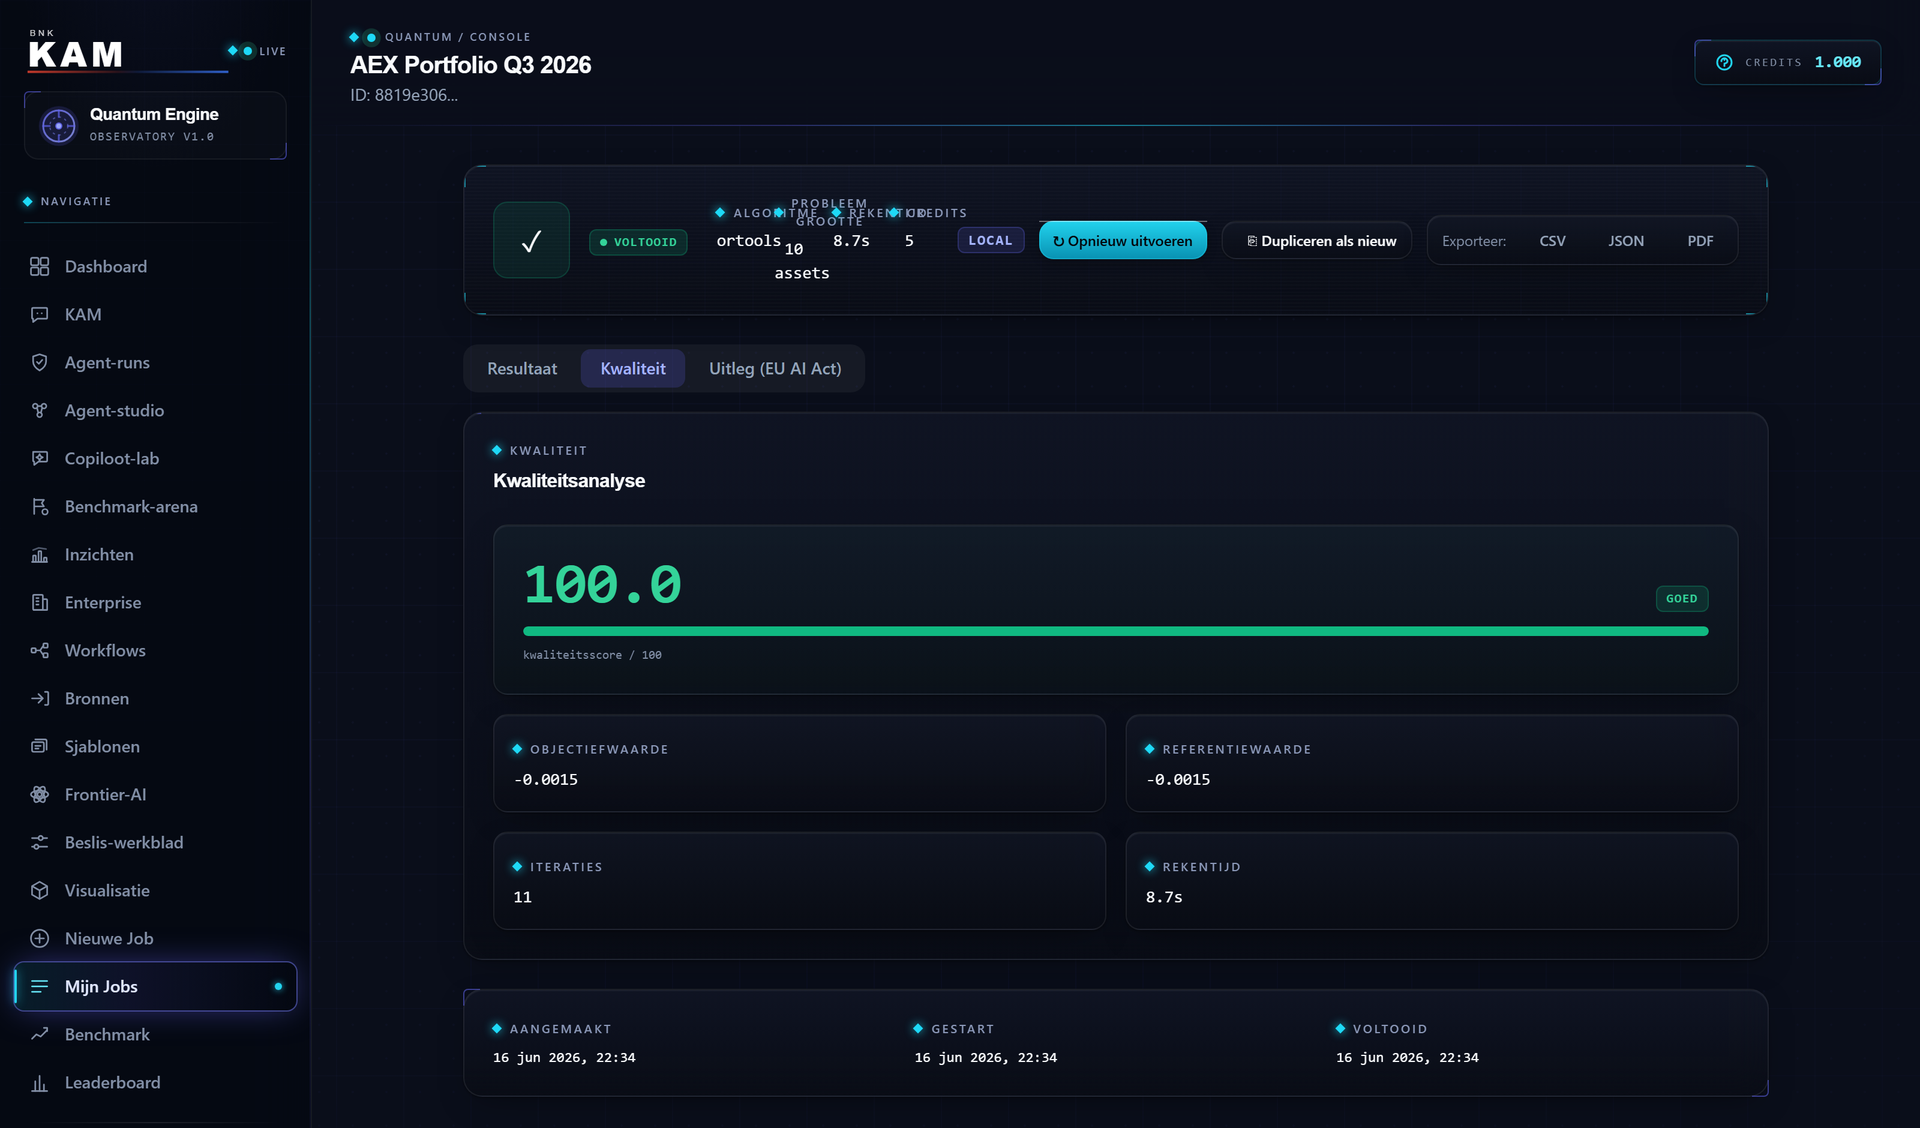Click the job ID 8819e306 text
Viewport: 1920px width, 1128px height.
click(x=404, y=95)
